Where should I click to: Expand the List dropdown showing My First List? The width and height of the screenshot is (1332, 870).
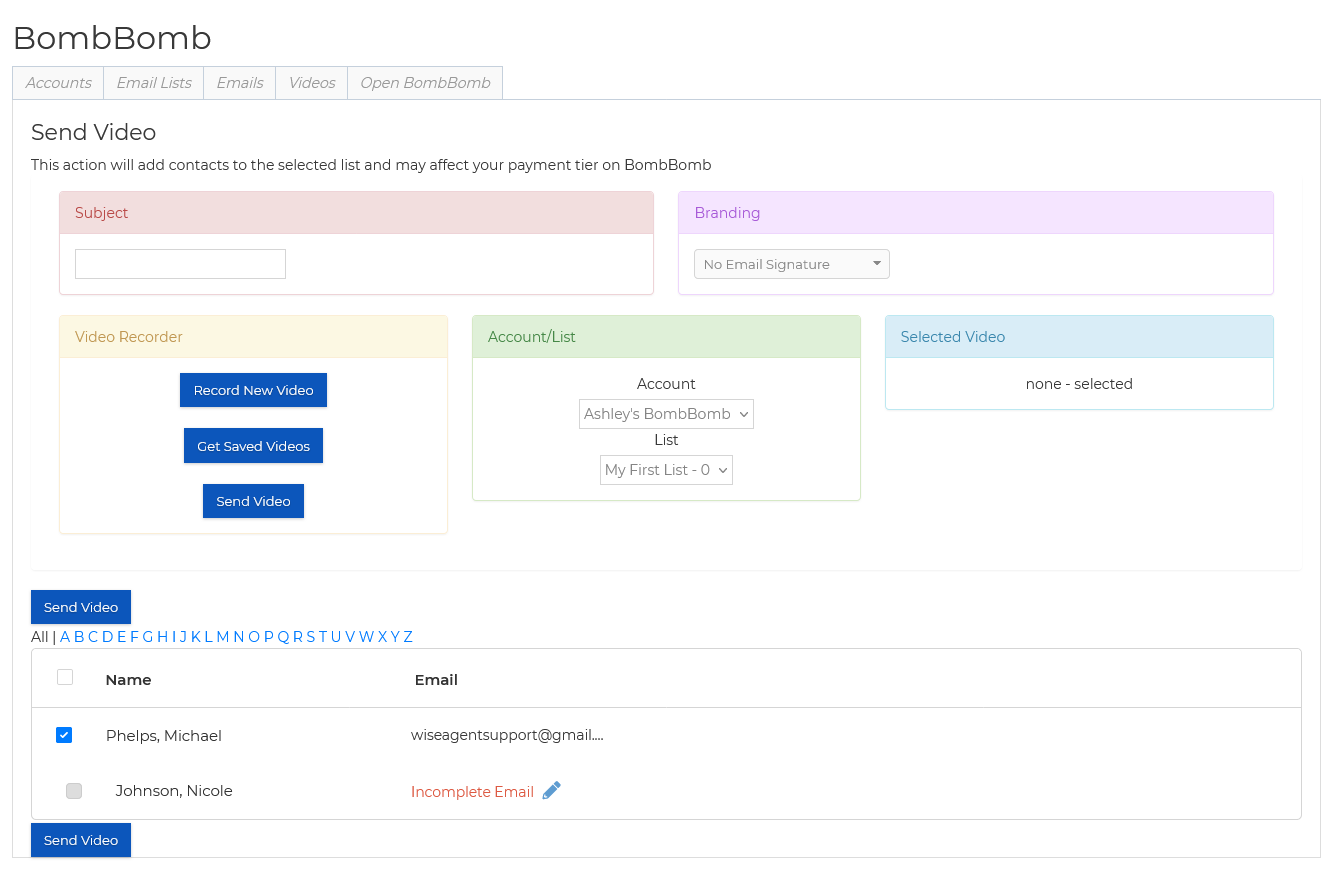click(666, 470)
